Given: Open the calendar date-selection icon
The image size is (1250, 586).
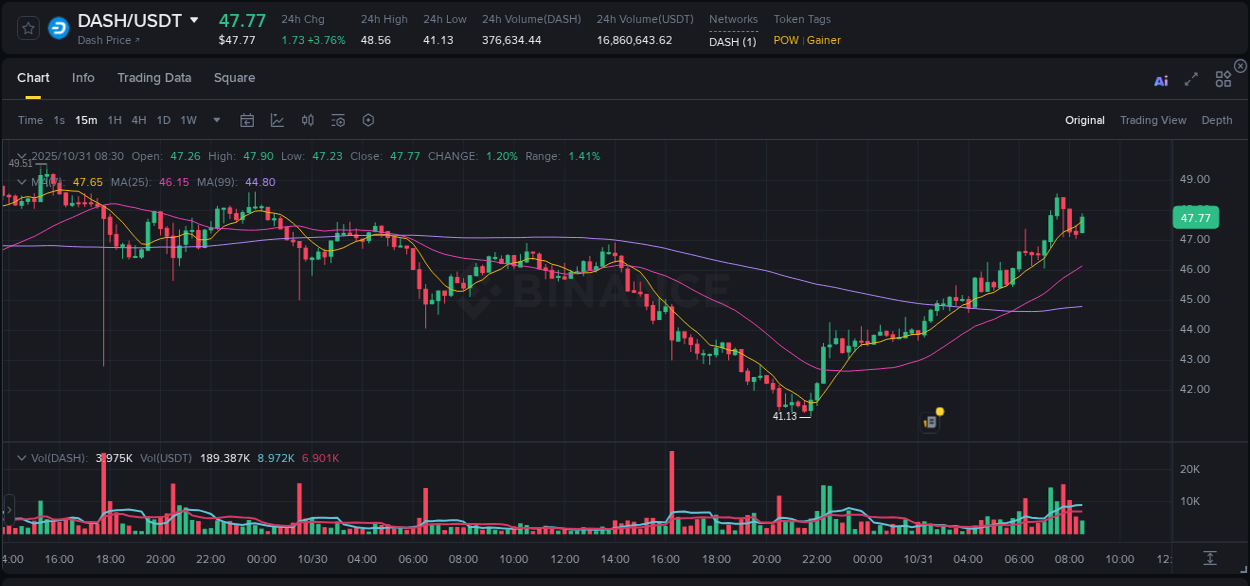Looking at the screenshot, I should [247, 120].
